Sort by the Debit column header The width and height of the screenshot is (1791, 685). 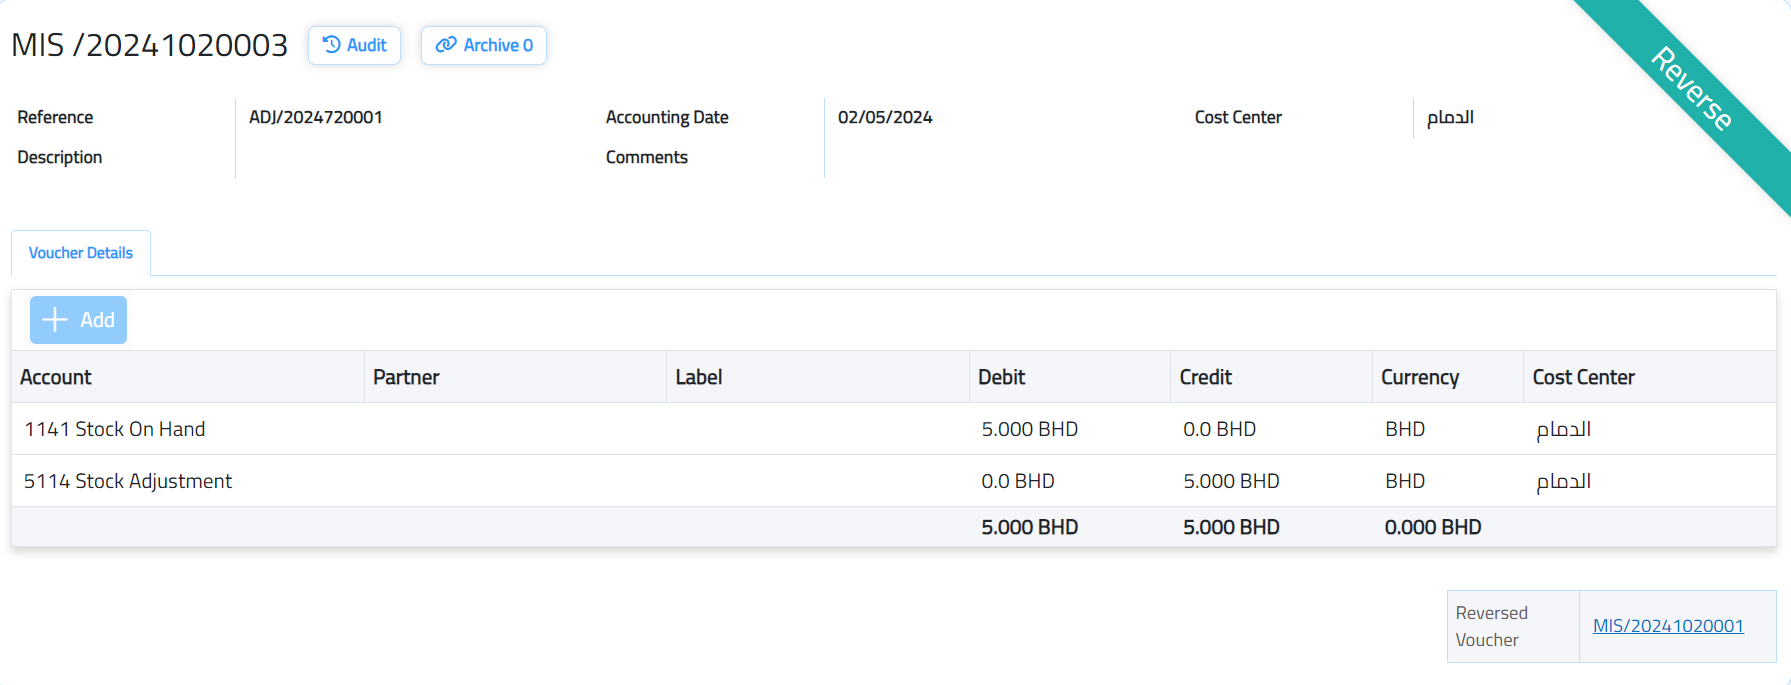[x=1001, y=377]
